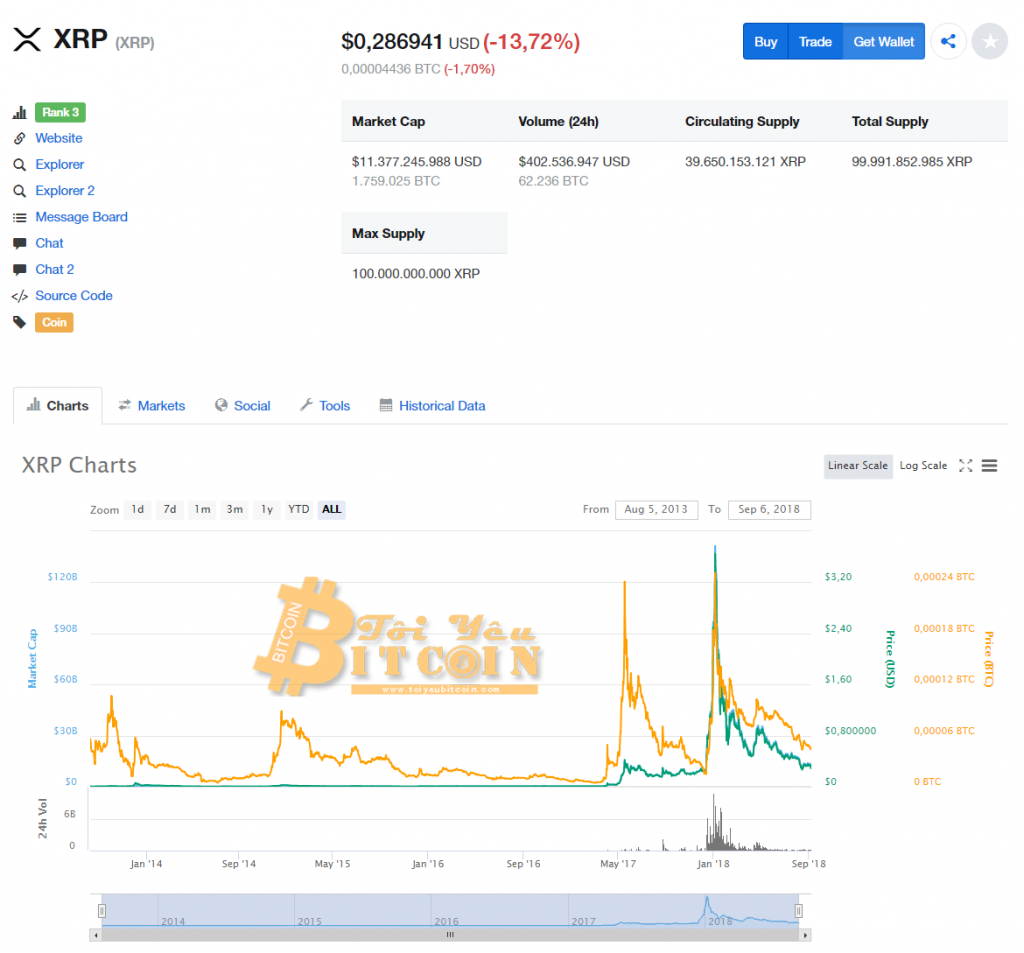Click the star watchlist icon
Screen dimensions: 1024x953
click(990, 42)
